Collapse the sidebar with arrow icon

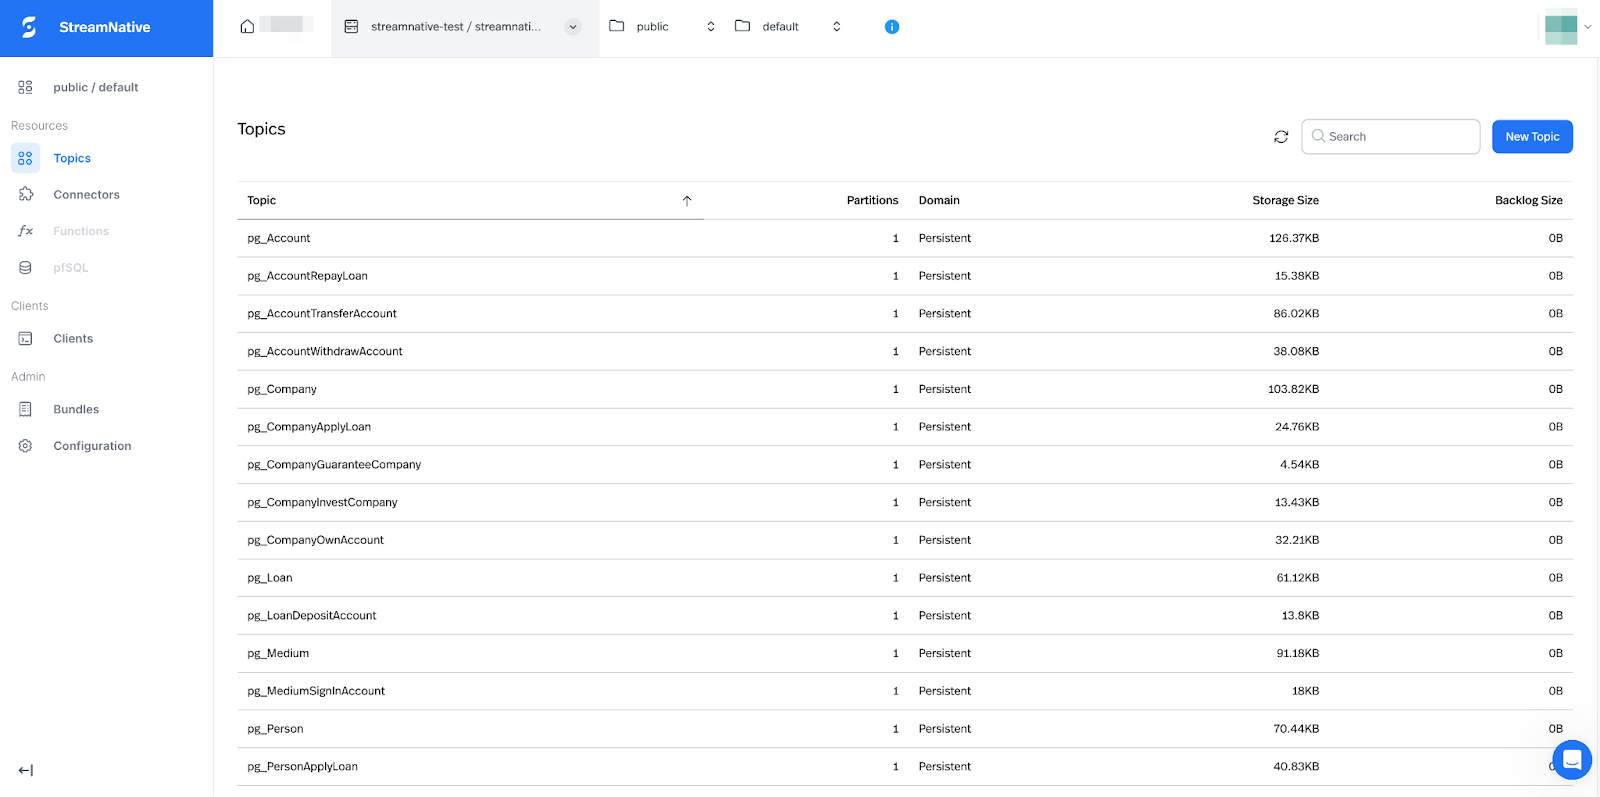point(26,770)
